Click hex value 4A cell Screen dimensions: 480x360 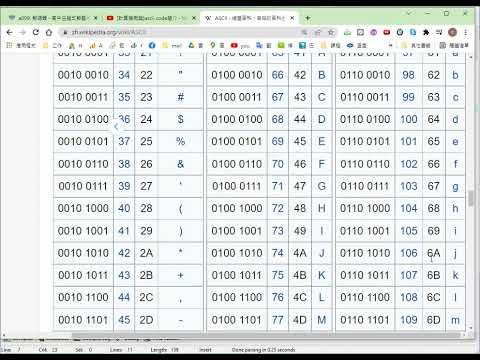[x=300, y=253]
